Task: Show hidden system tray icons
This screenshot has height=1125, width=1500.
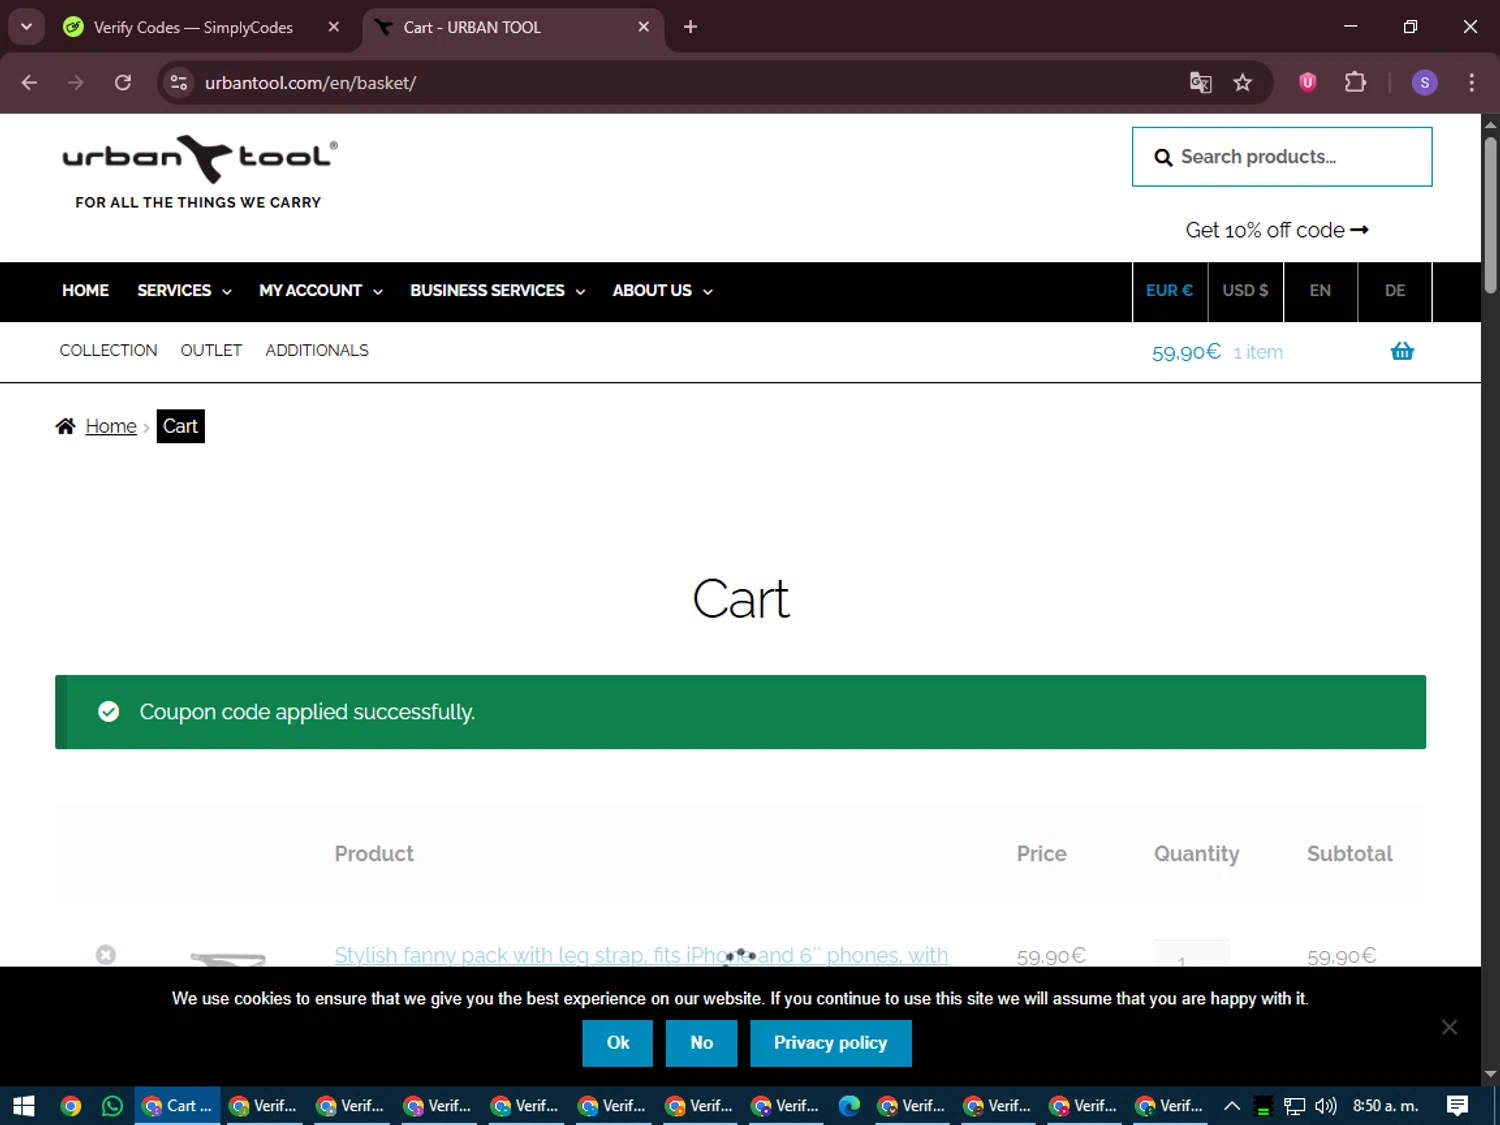Action: [1232, 1106]
